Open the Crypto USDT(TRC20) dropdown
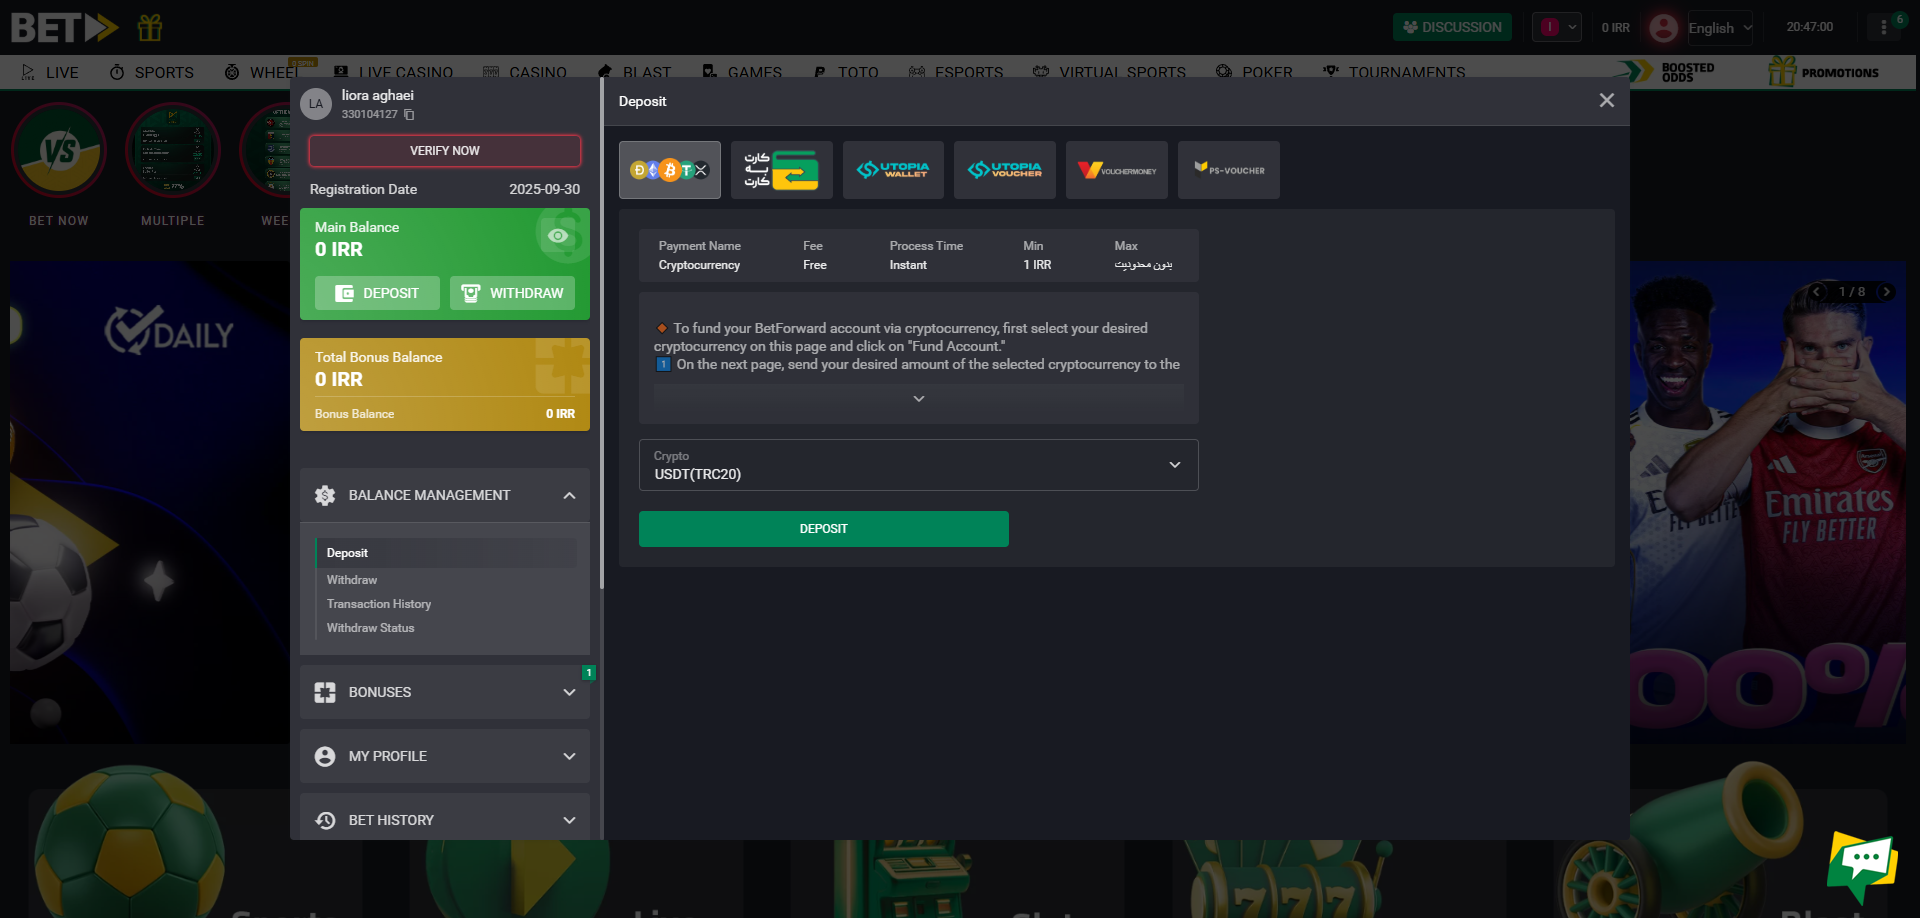1920x918 pixels. 918,465
